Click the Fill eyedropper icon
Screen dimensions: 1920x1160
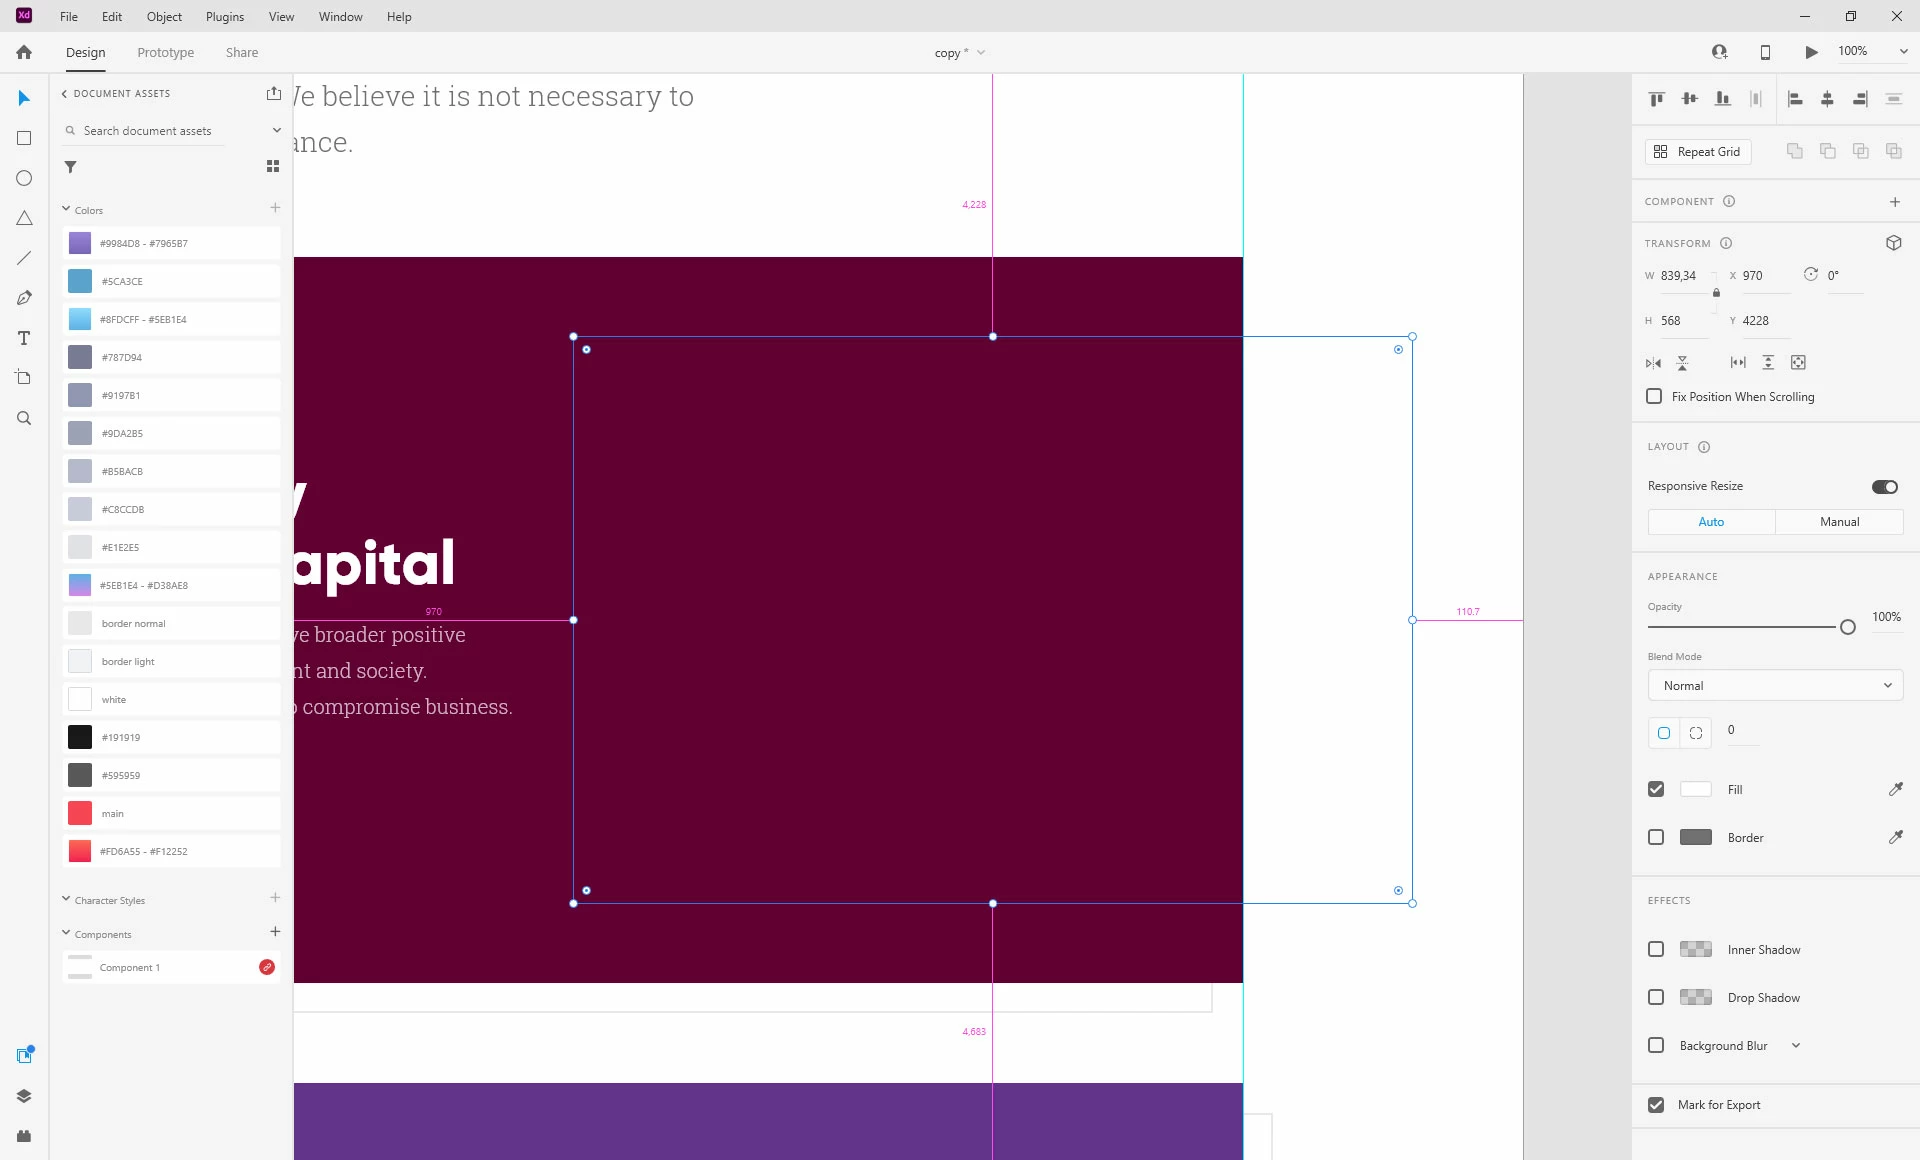1895,789
